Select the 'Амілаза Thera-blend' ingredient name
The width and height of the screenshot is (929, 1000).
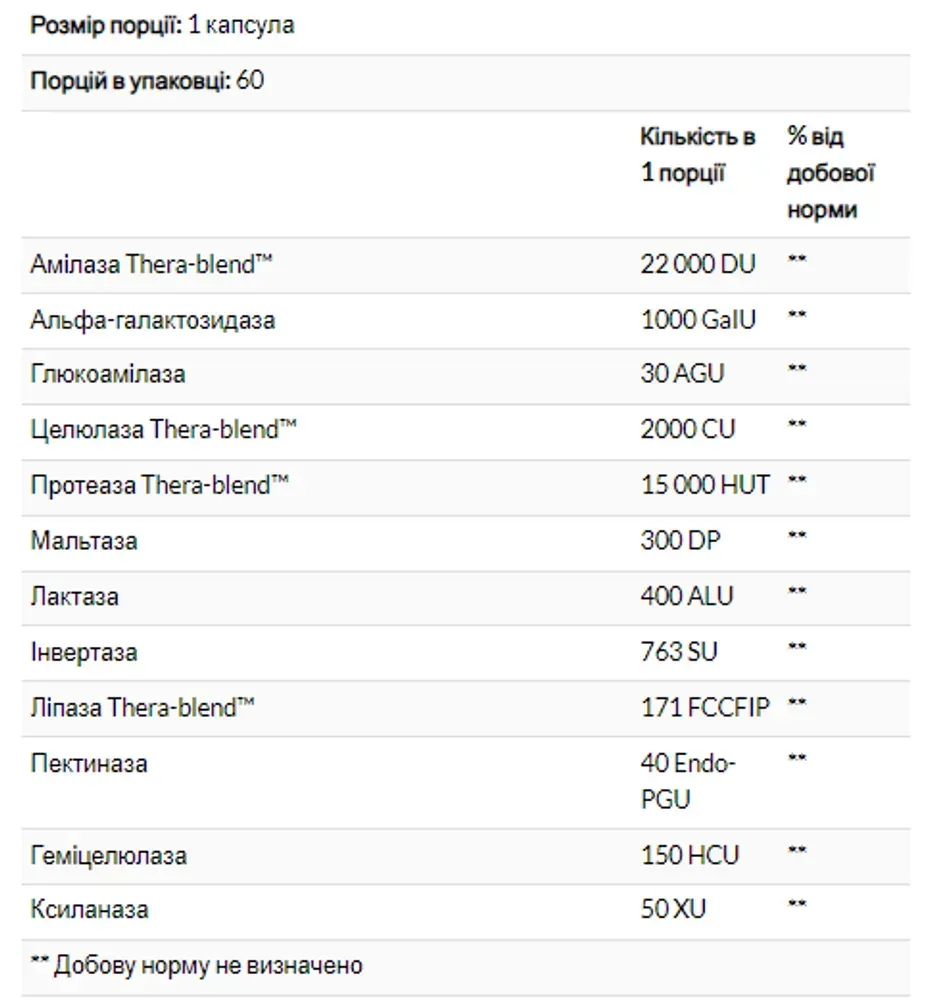coord(152,264)
